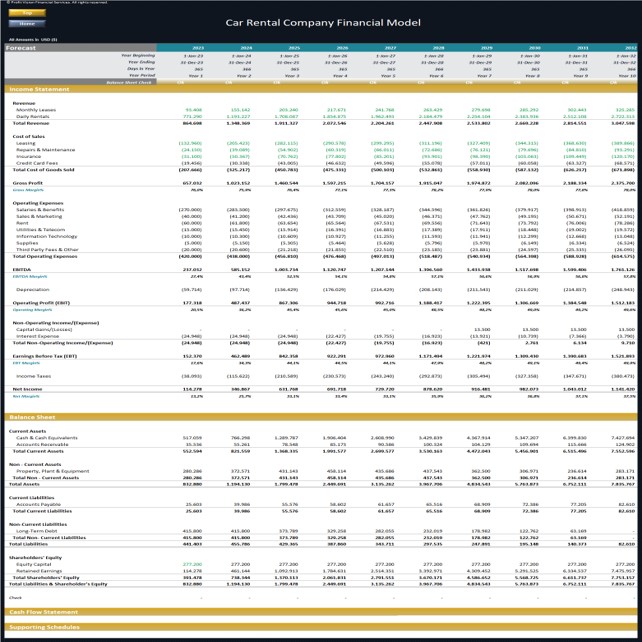Select the Interest Expense row label
Image resolution: width=642 pixels, height=642 pixels.
(37, 336)
